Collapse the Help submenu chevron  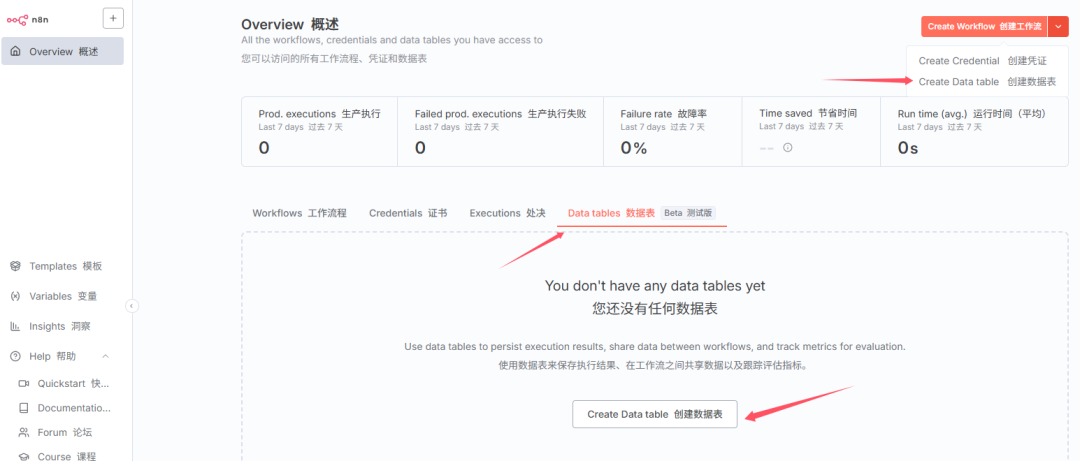105,356
